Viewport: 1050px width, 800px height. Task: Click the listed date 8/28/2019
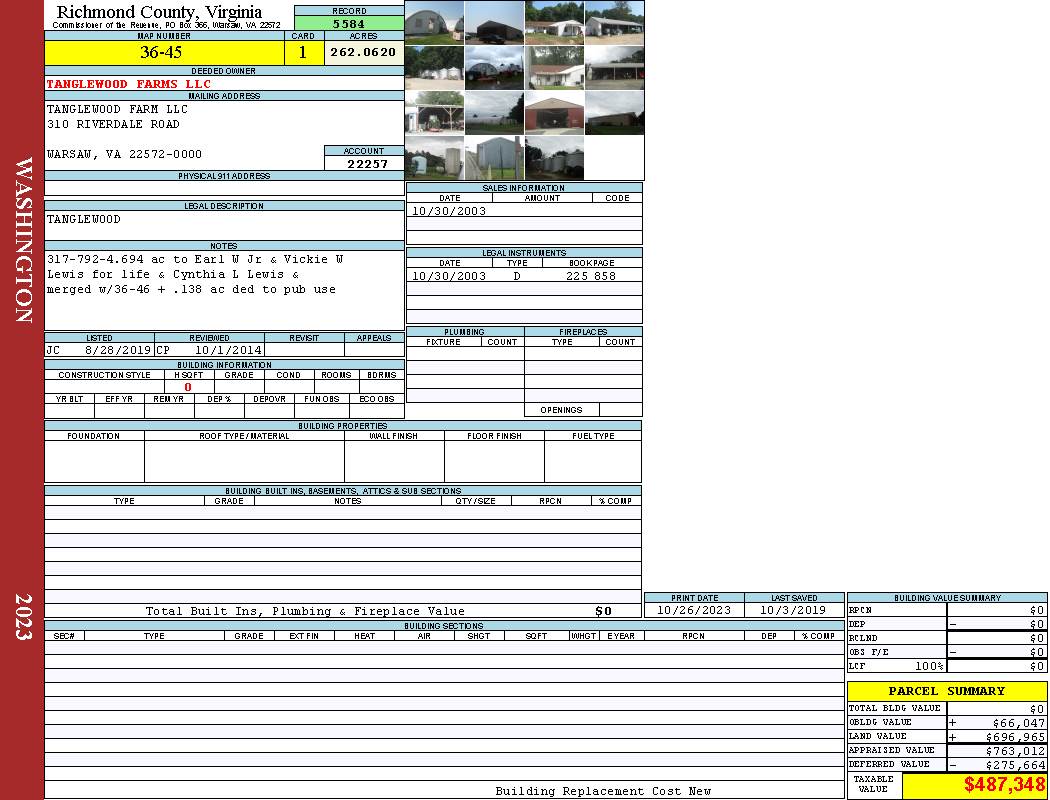[x=117, y=351]
